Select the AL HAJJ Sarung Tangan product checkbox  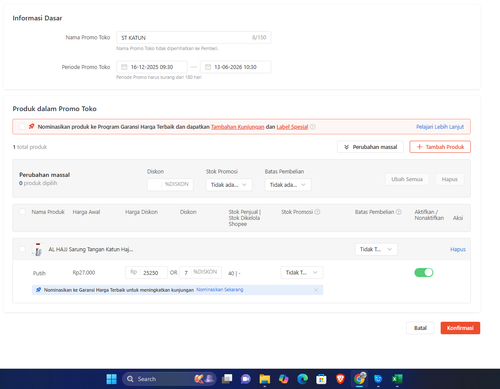[22, 249]
